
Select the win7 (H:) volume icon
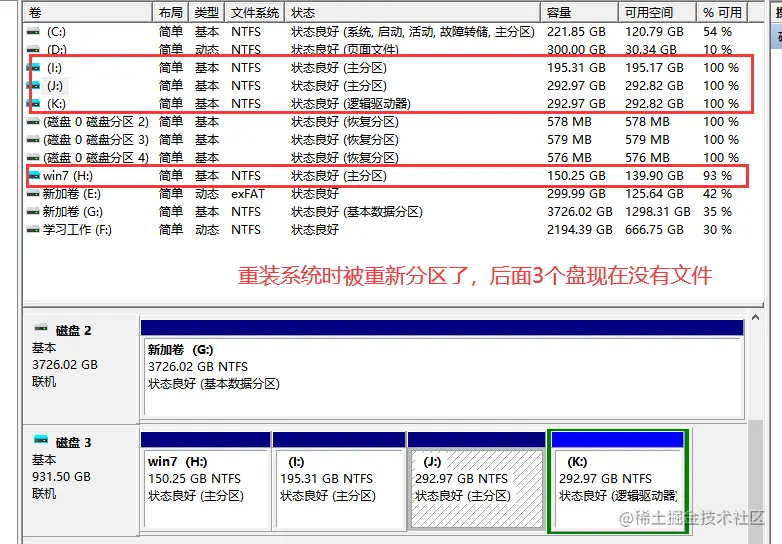[33, 176]
